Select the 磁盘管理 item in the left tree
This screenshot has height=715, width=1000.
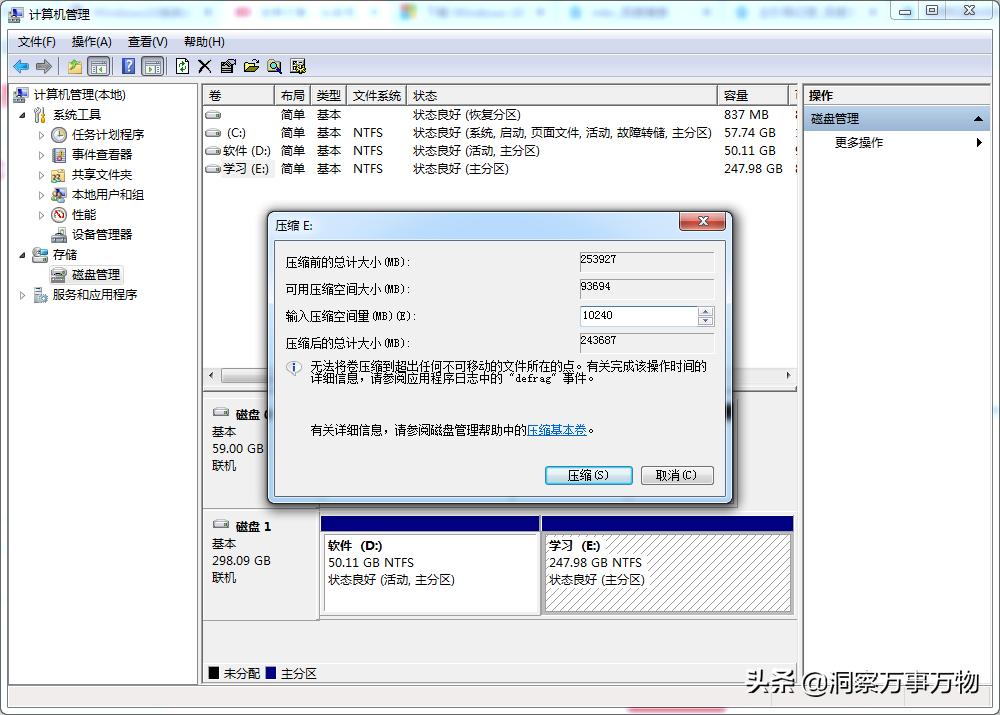click(x=94, y=274)
